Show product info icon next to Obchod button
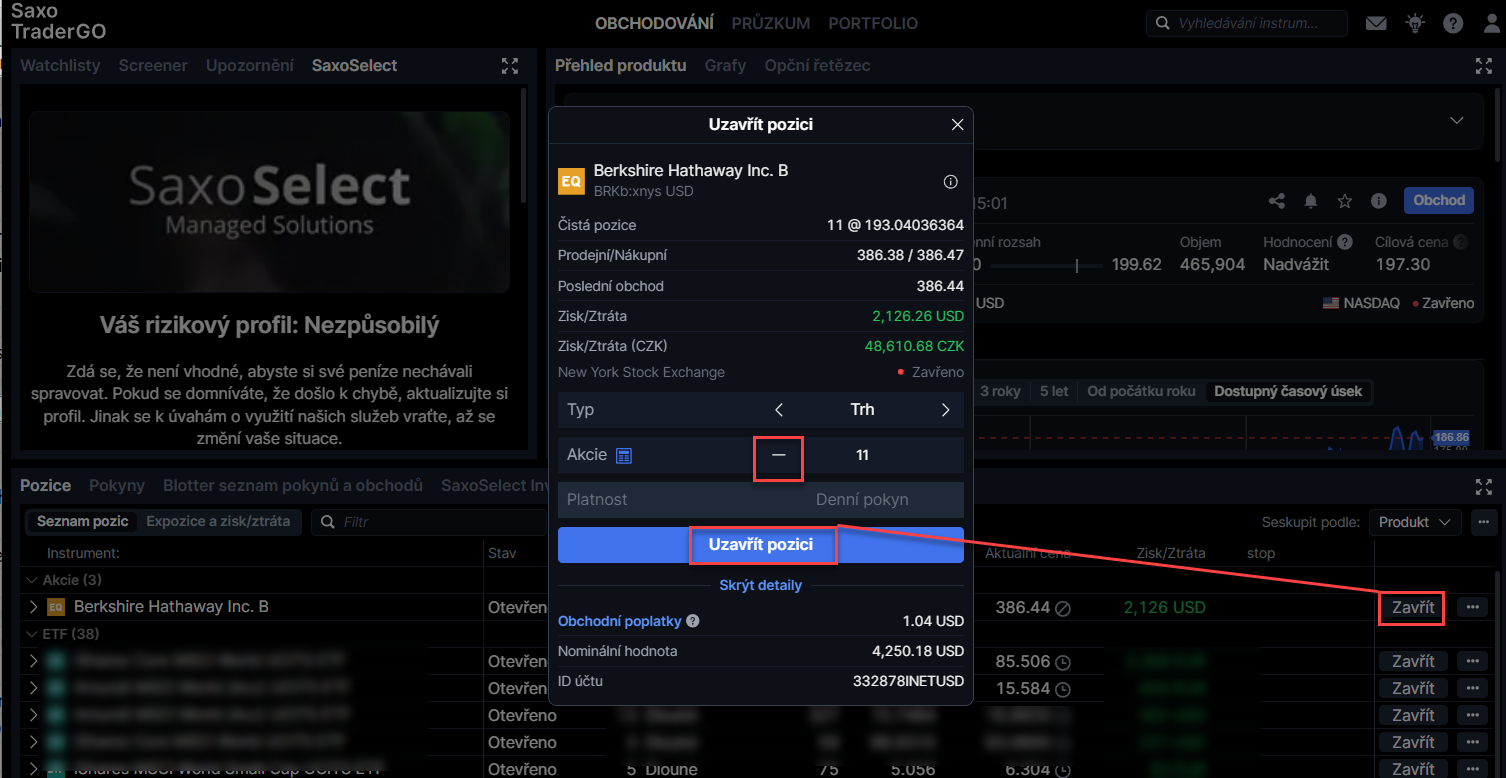Image resolution: width=1506 pixels, height=778 pixels. (x=1379, y=201)
